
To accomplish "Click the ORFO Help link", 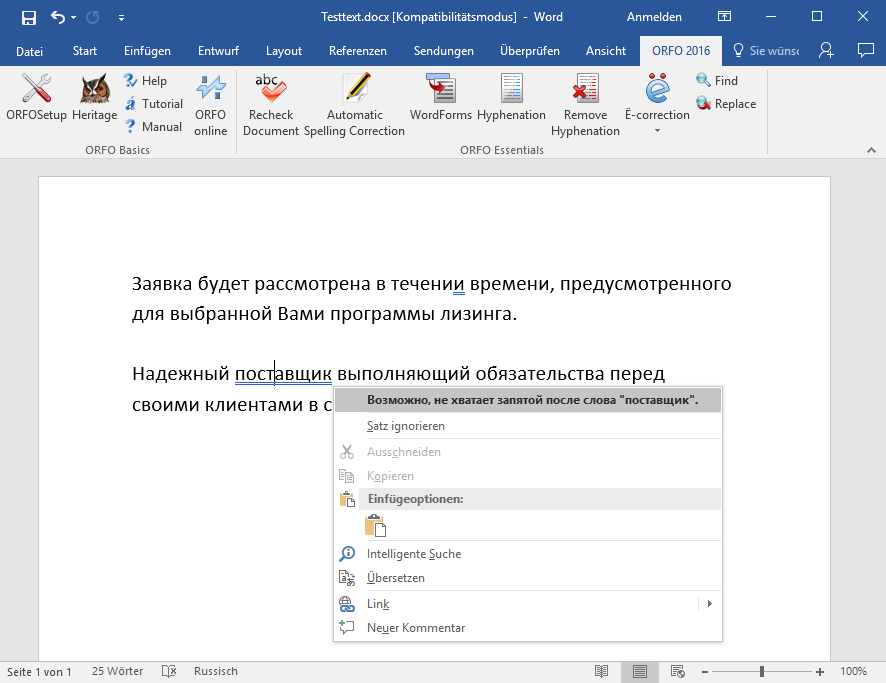I will tap(154, 81).
